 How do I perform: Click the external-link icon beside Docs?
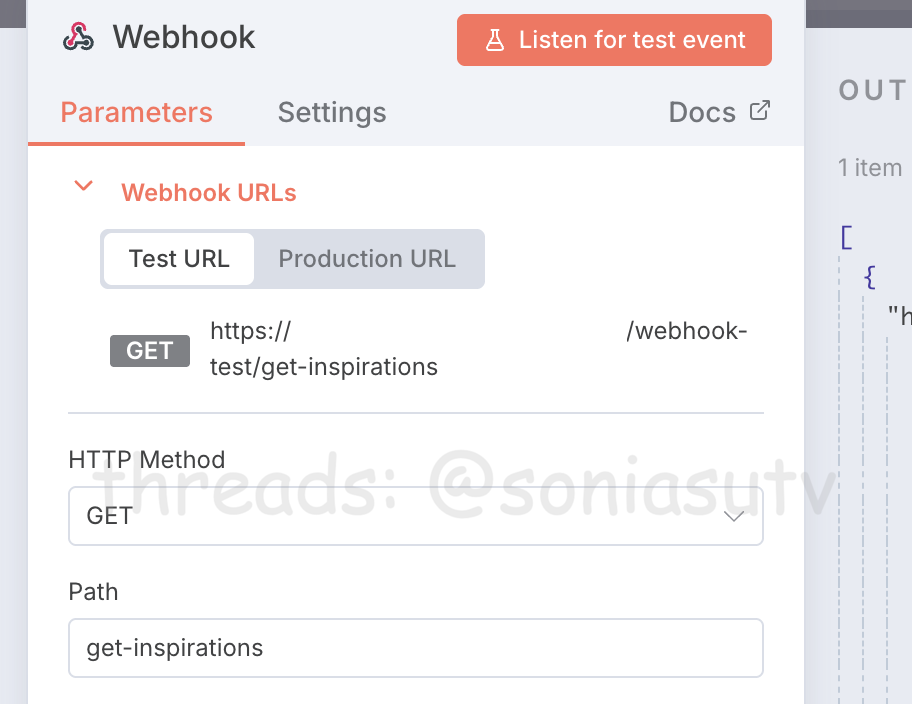pyautogui.click(x=760, y=111)
